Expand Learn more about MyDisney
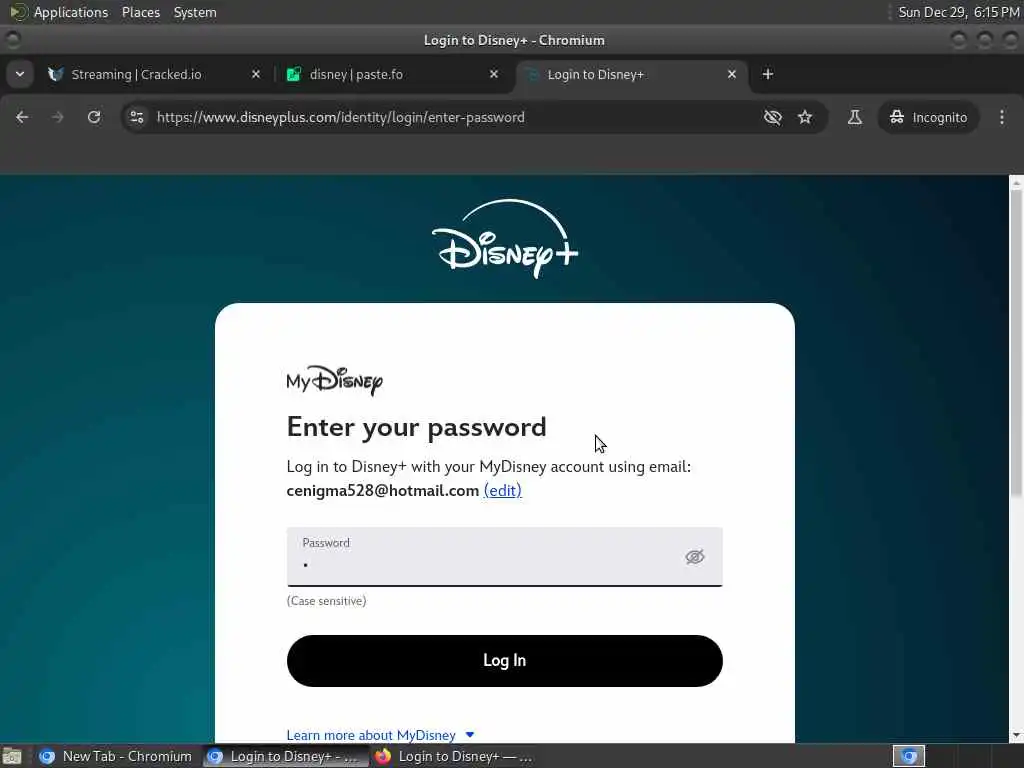The image size is (1024, 768). click(380, 735)
